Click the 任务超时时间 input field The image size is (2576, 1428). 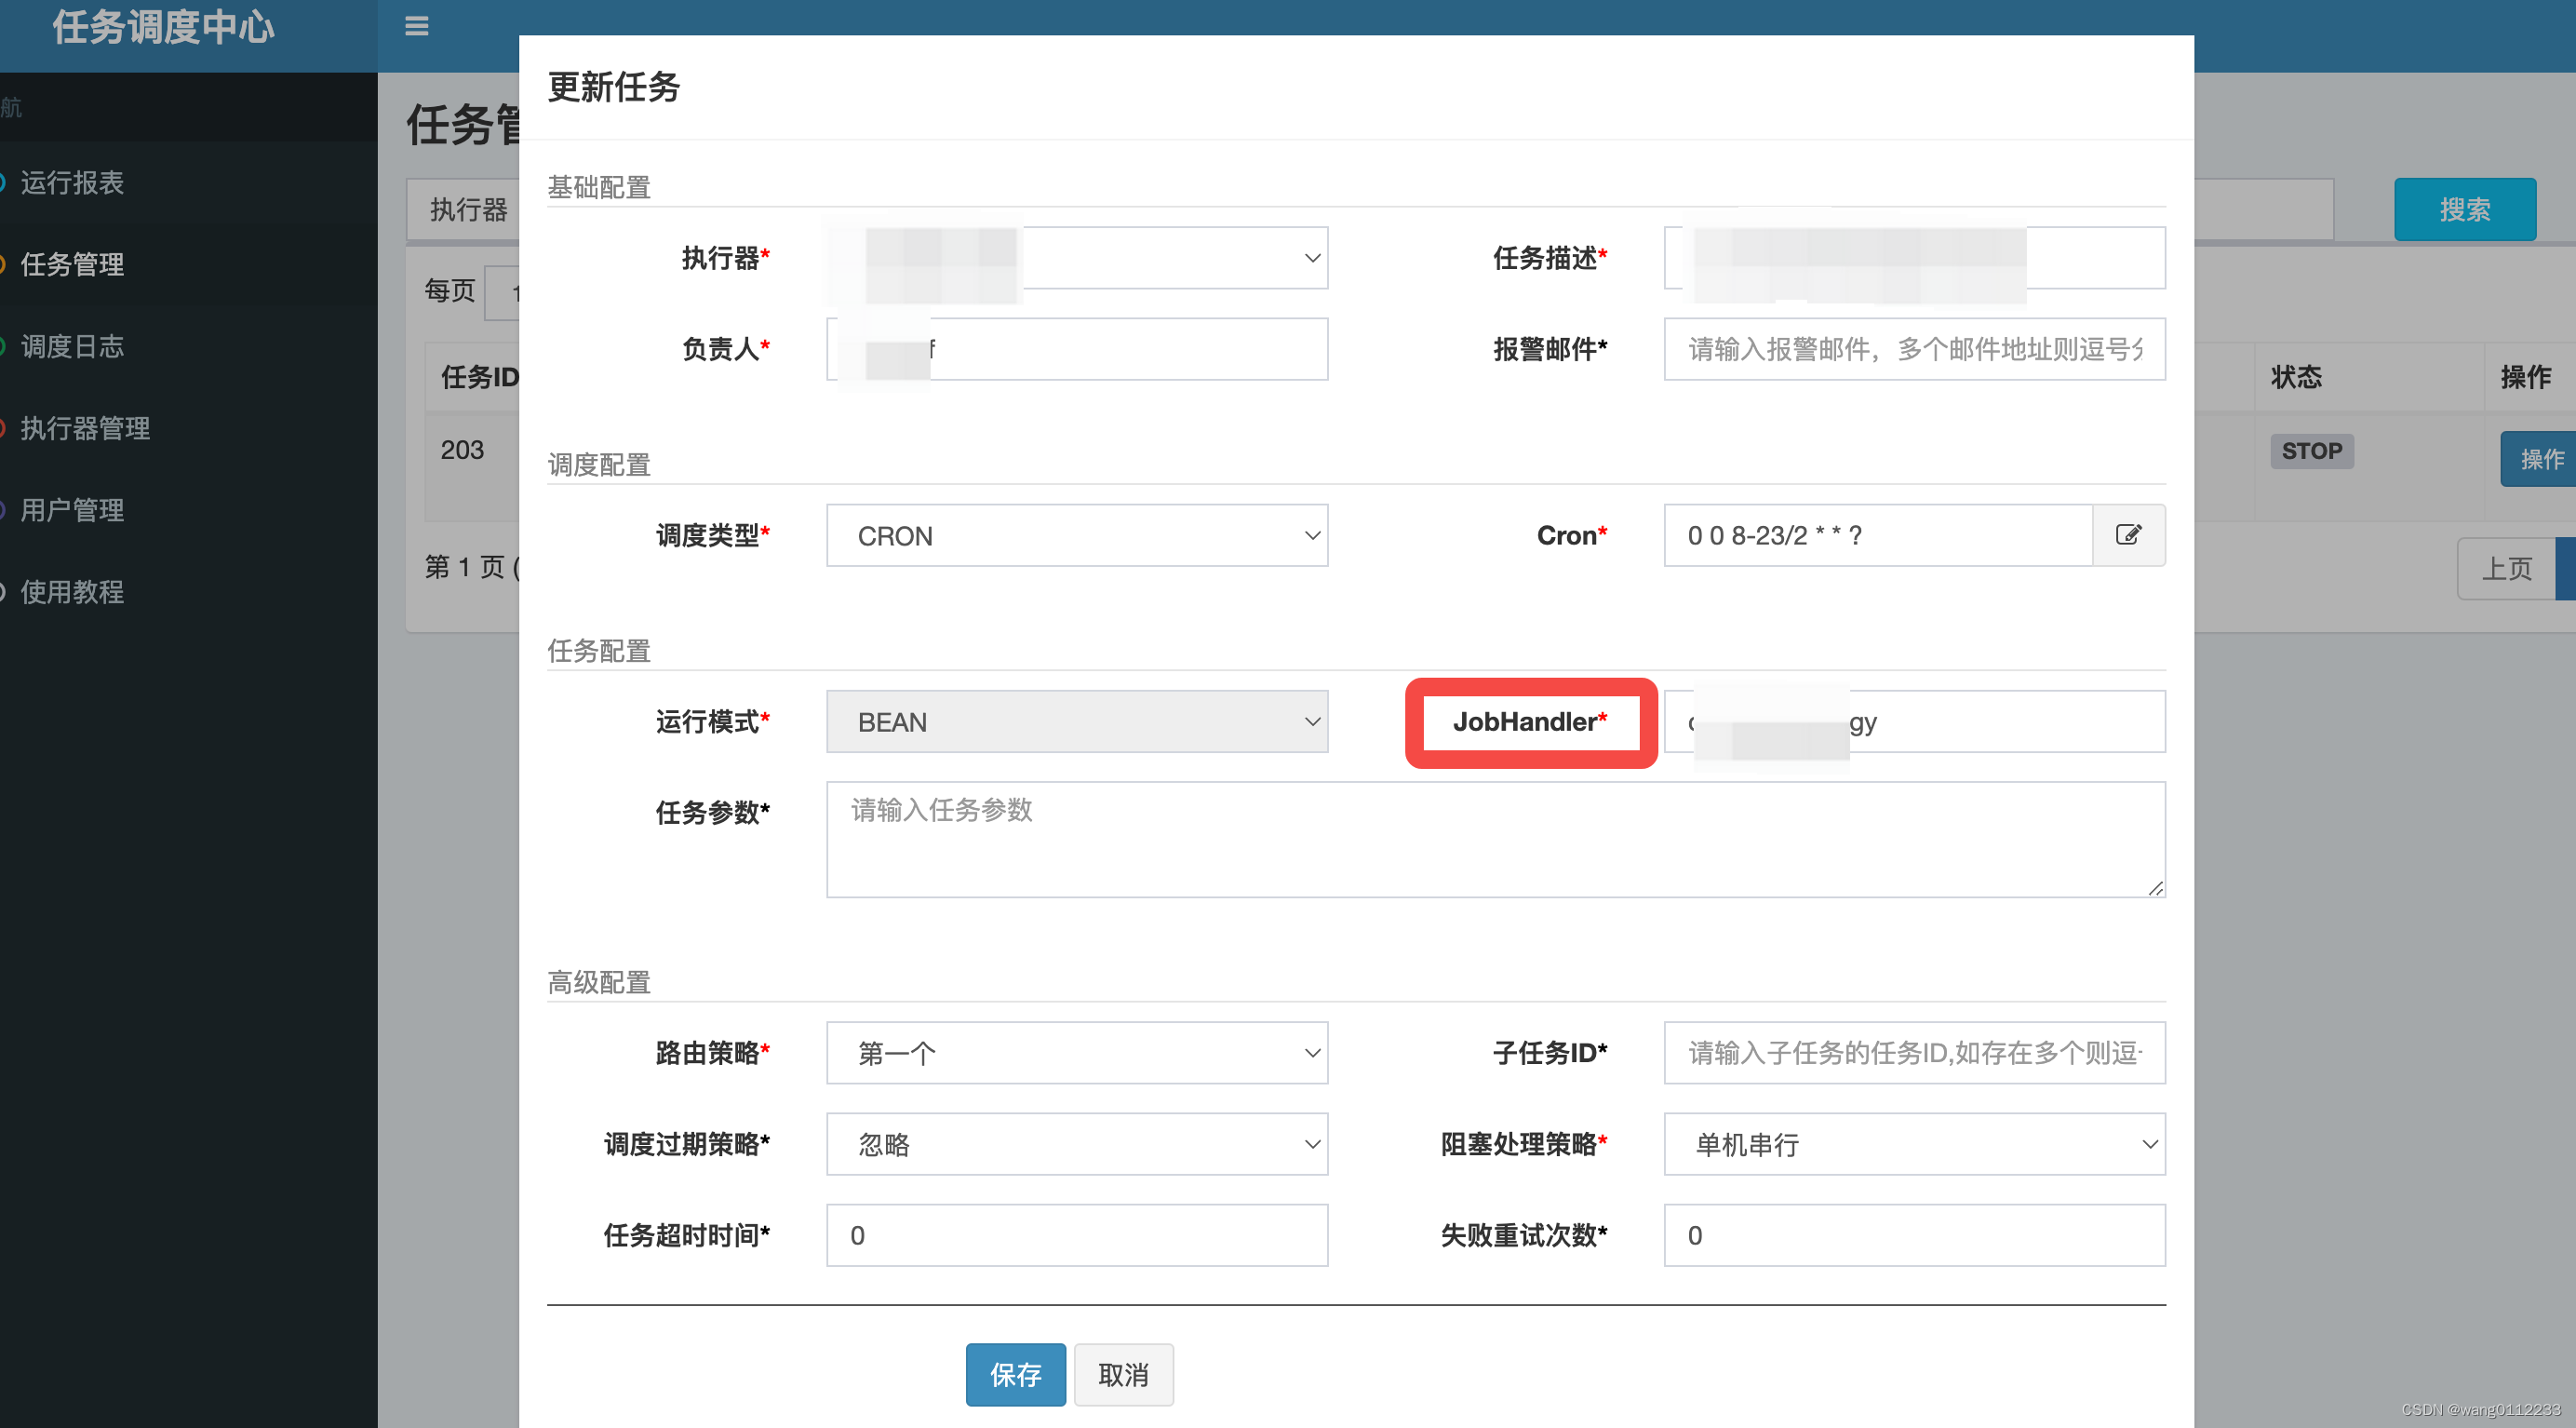[x=1077, y=1234]
